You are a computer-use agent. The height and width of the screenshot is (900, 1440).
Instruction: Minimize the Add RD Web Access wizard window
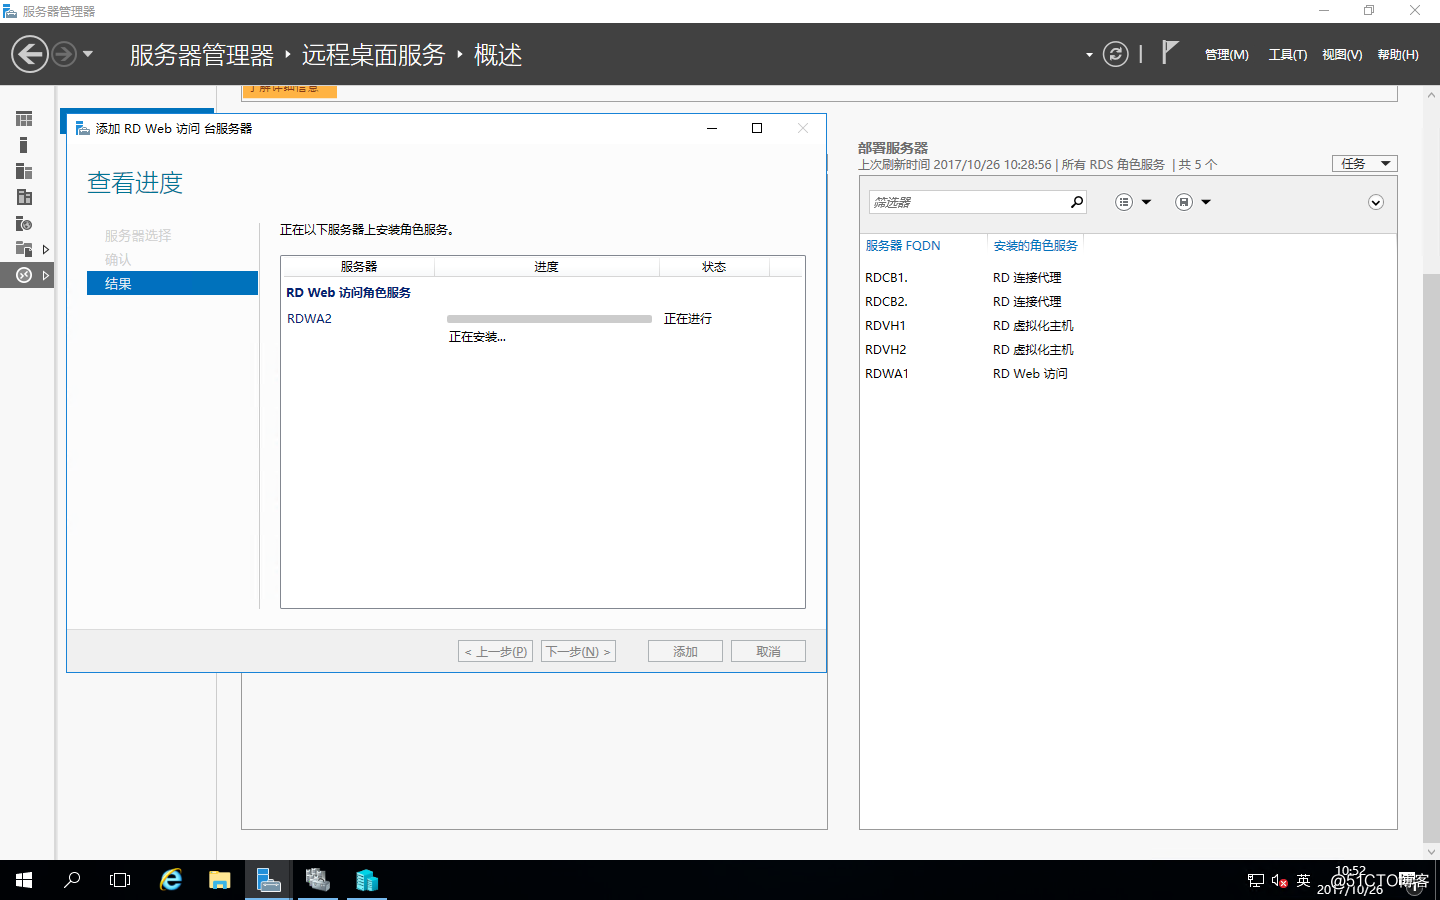(712, 128)
